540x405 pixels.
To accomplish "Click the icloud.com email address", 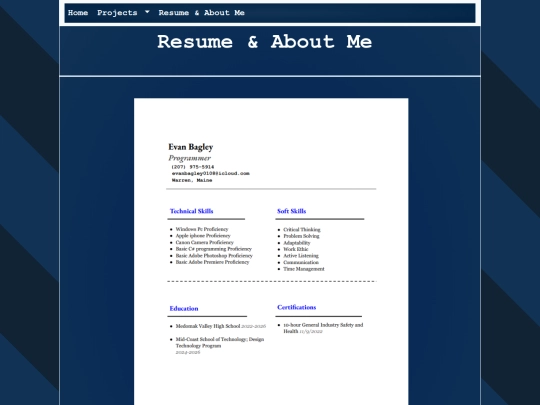I will coord(210,173).
